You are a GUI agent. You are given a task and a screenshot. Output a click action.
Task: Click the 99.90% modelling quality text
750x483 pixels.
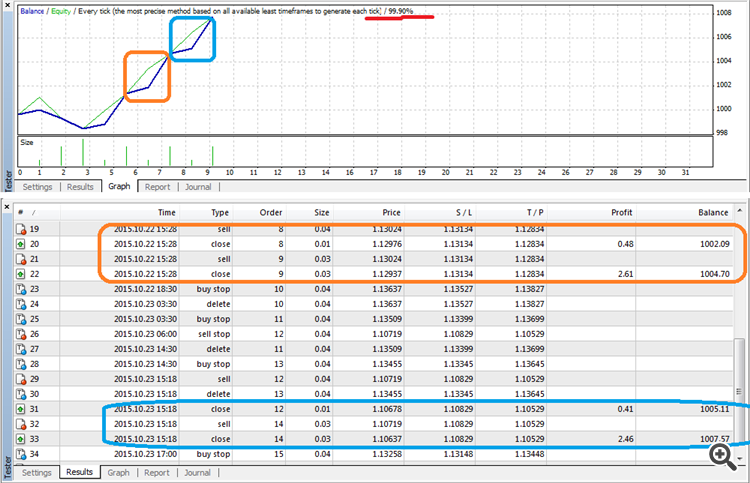pos(400,11)
